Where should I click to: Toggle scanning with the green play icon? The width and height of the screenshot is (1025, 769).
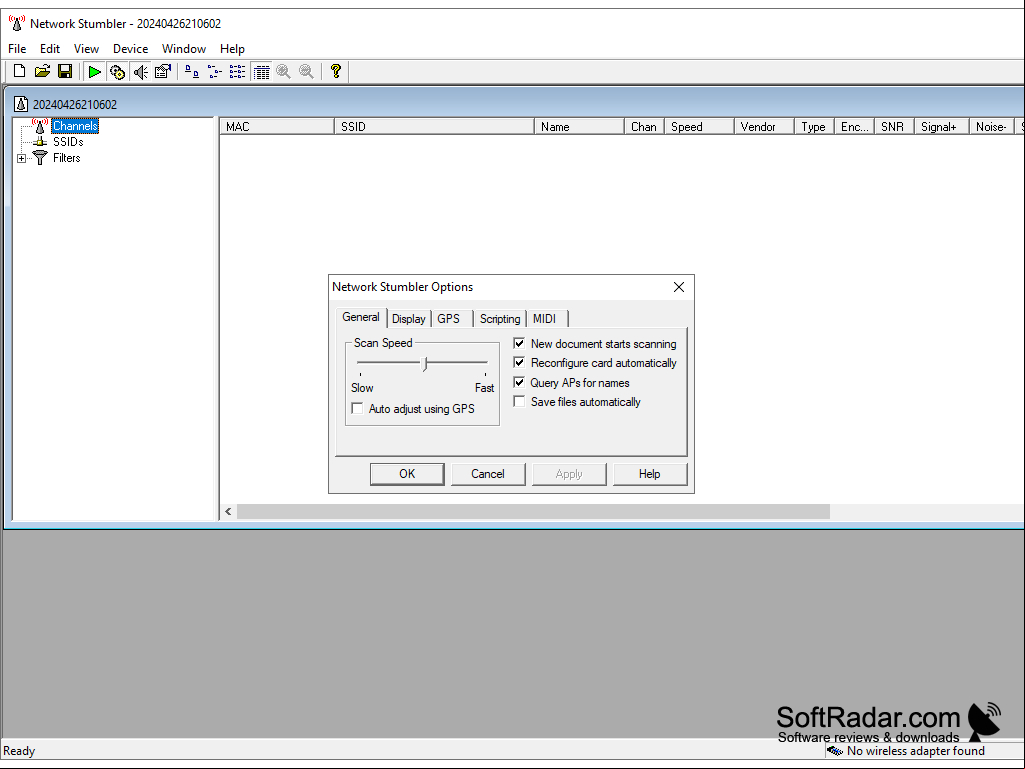(x=95, y=71)
